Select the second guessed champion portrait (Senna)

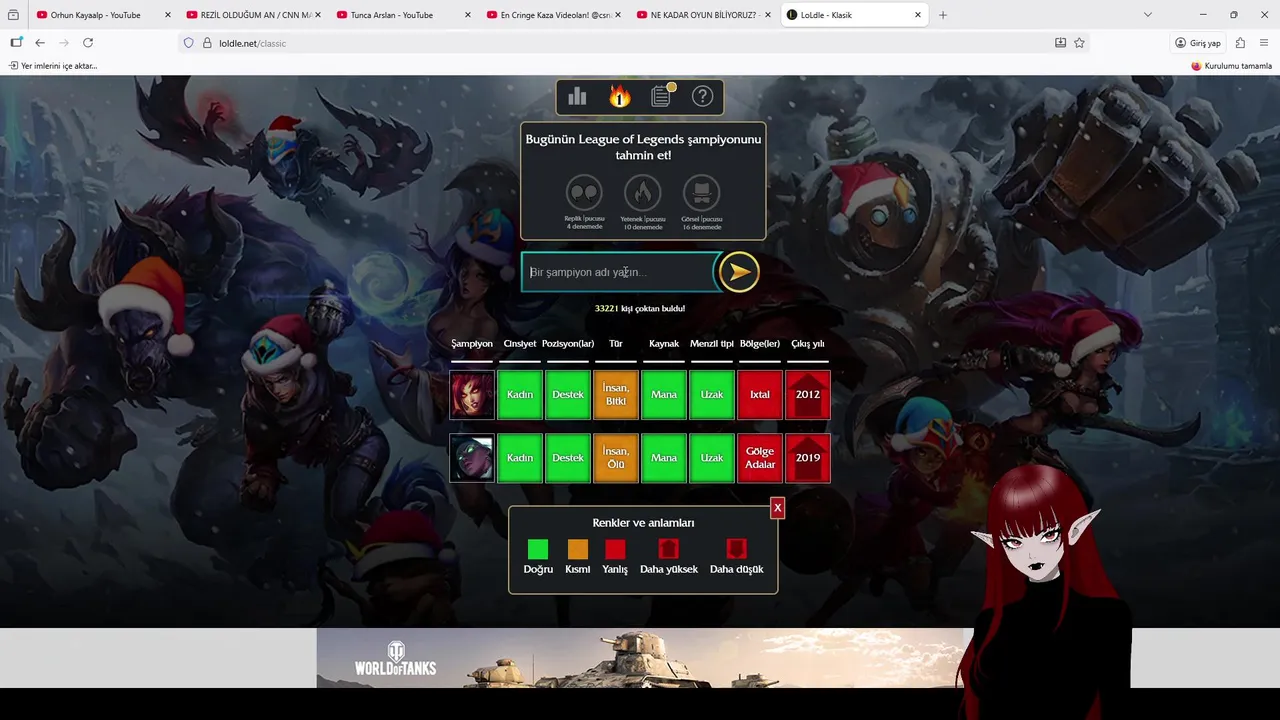[472, 458]
